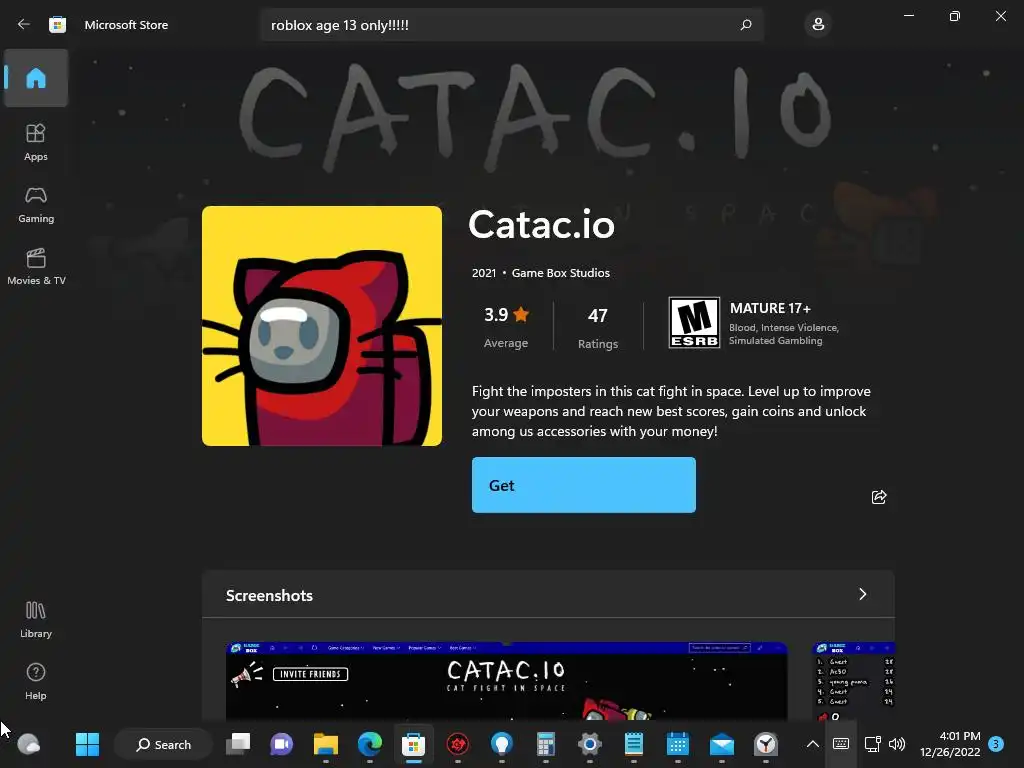Open the Chat app on the taskbar
Screen dimensions: 1024x768
pos(281,744)
